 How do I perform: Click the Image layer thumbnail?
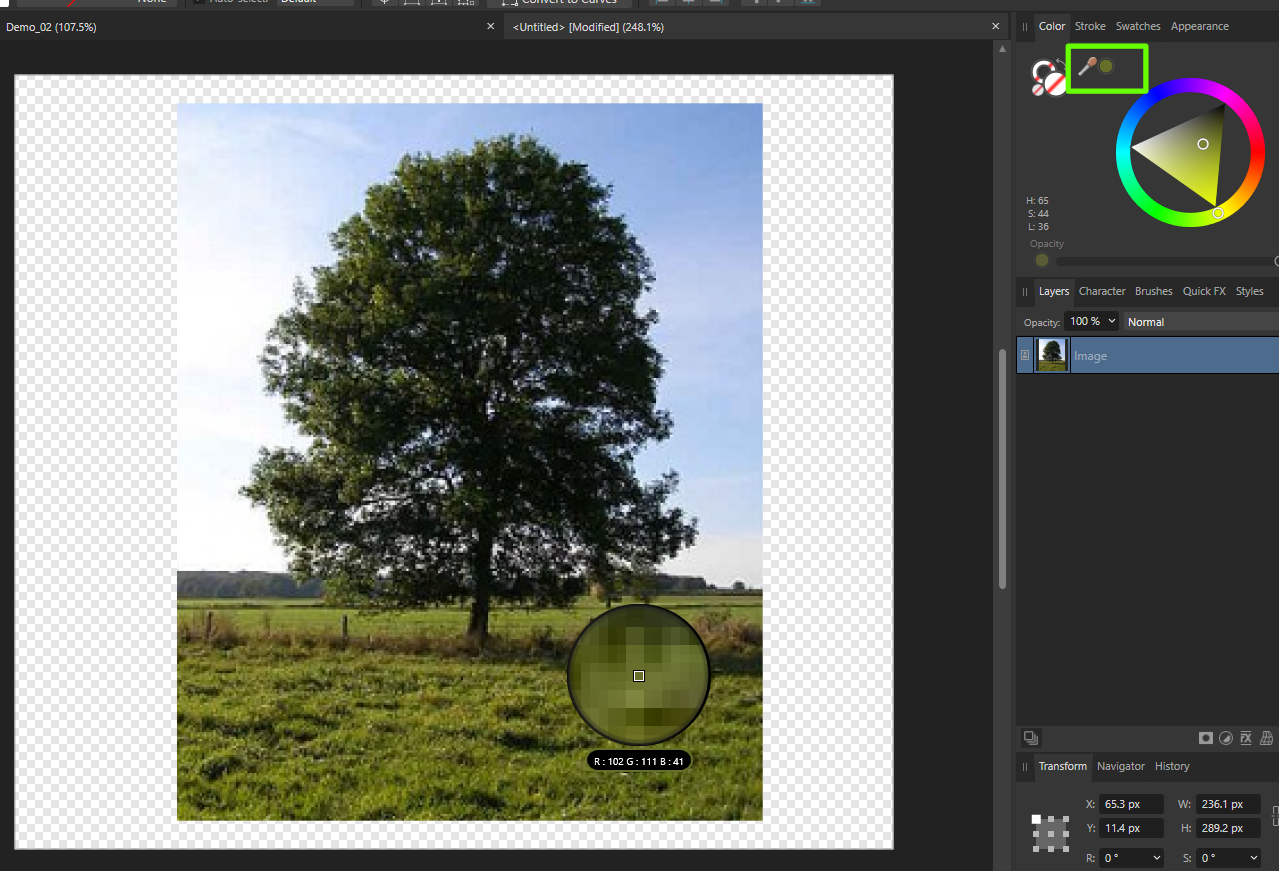click(x=1051, y=354)
